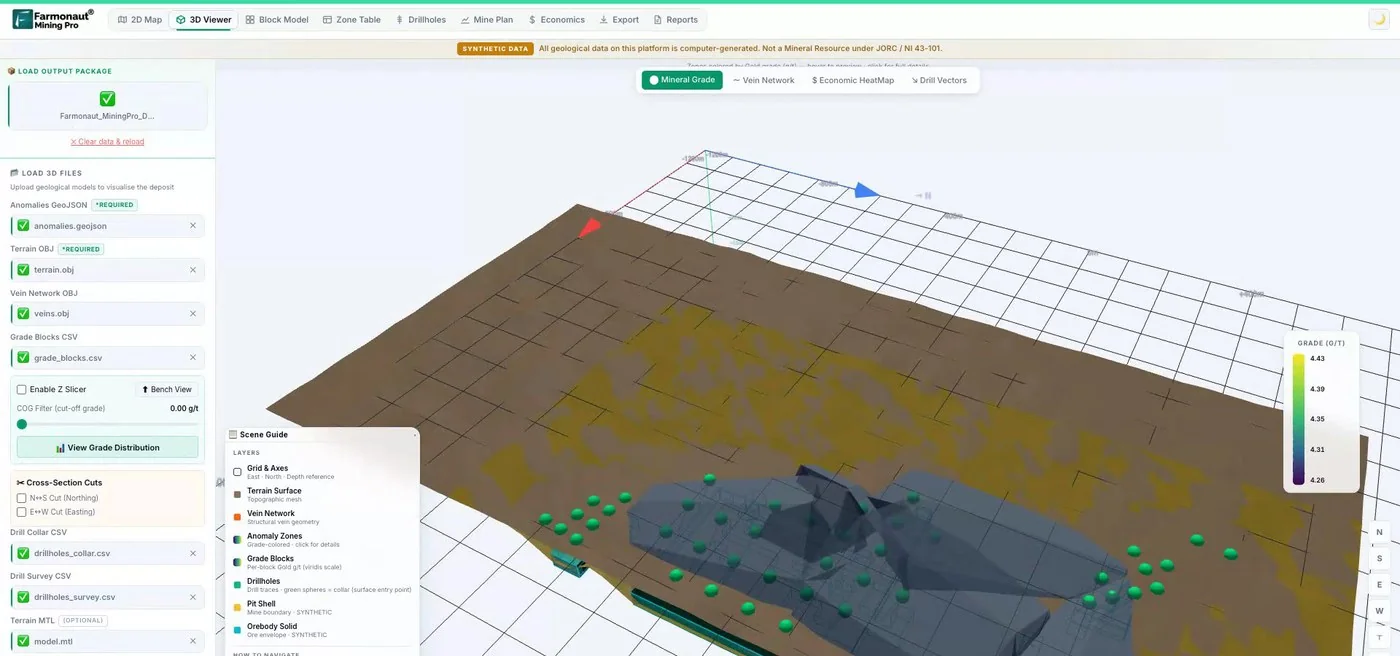Click the red axis arrow marker

point(590,227)
